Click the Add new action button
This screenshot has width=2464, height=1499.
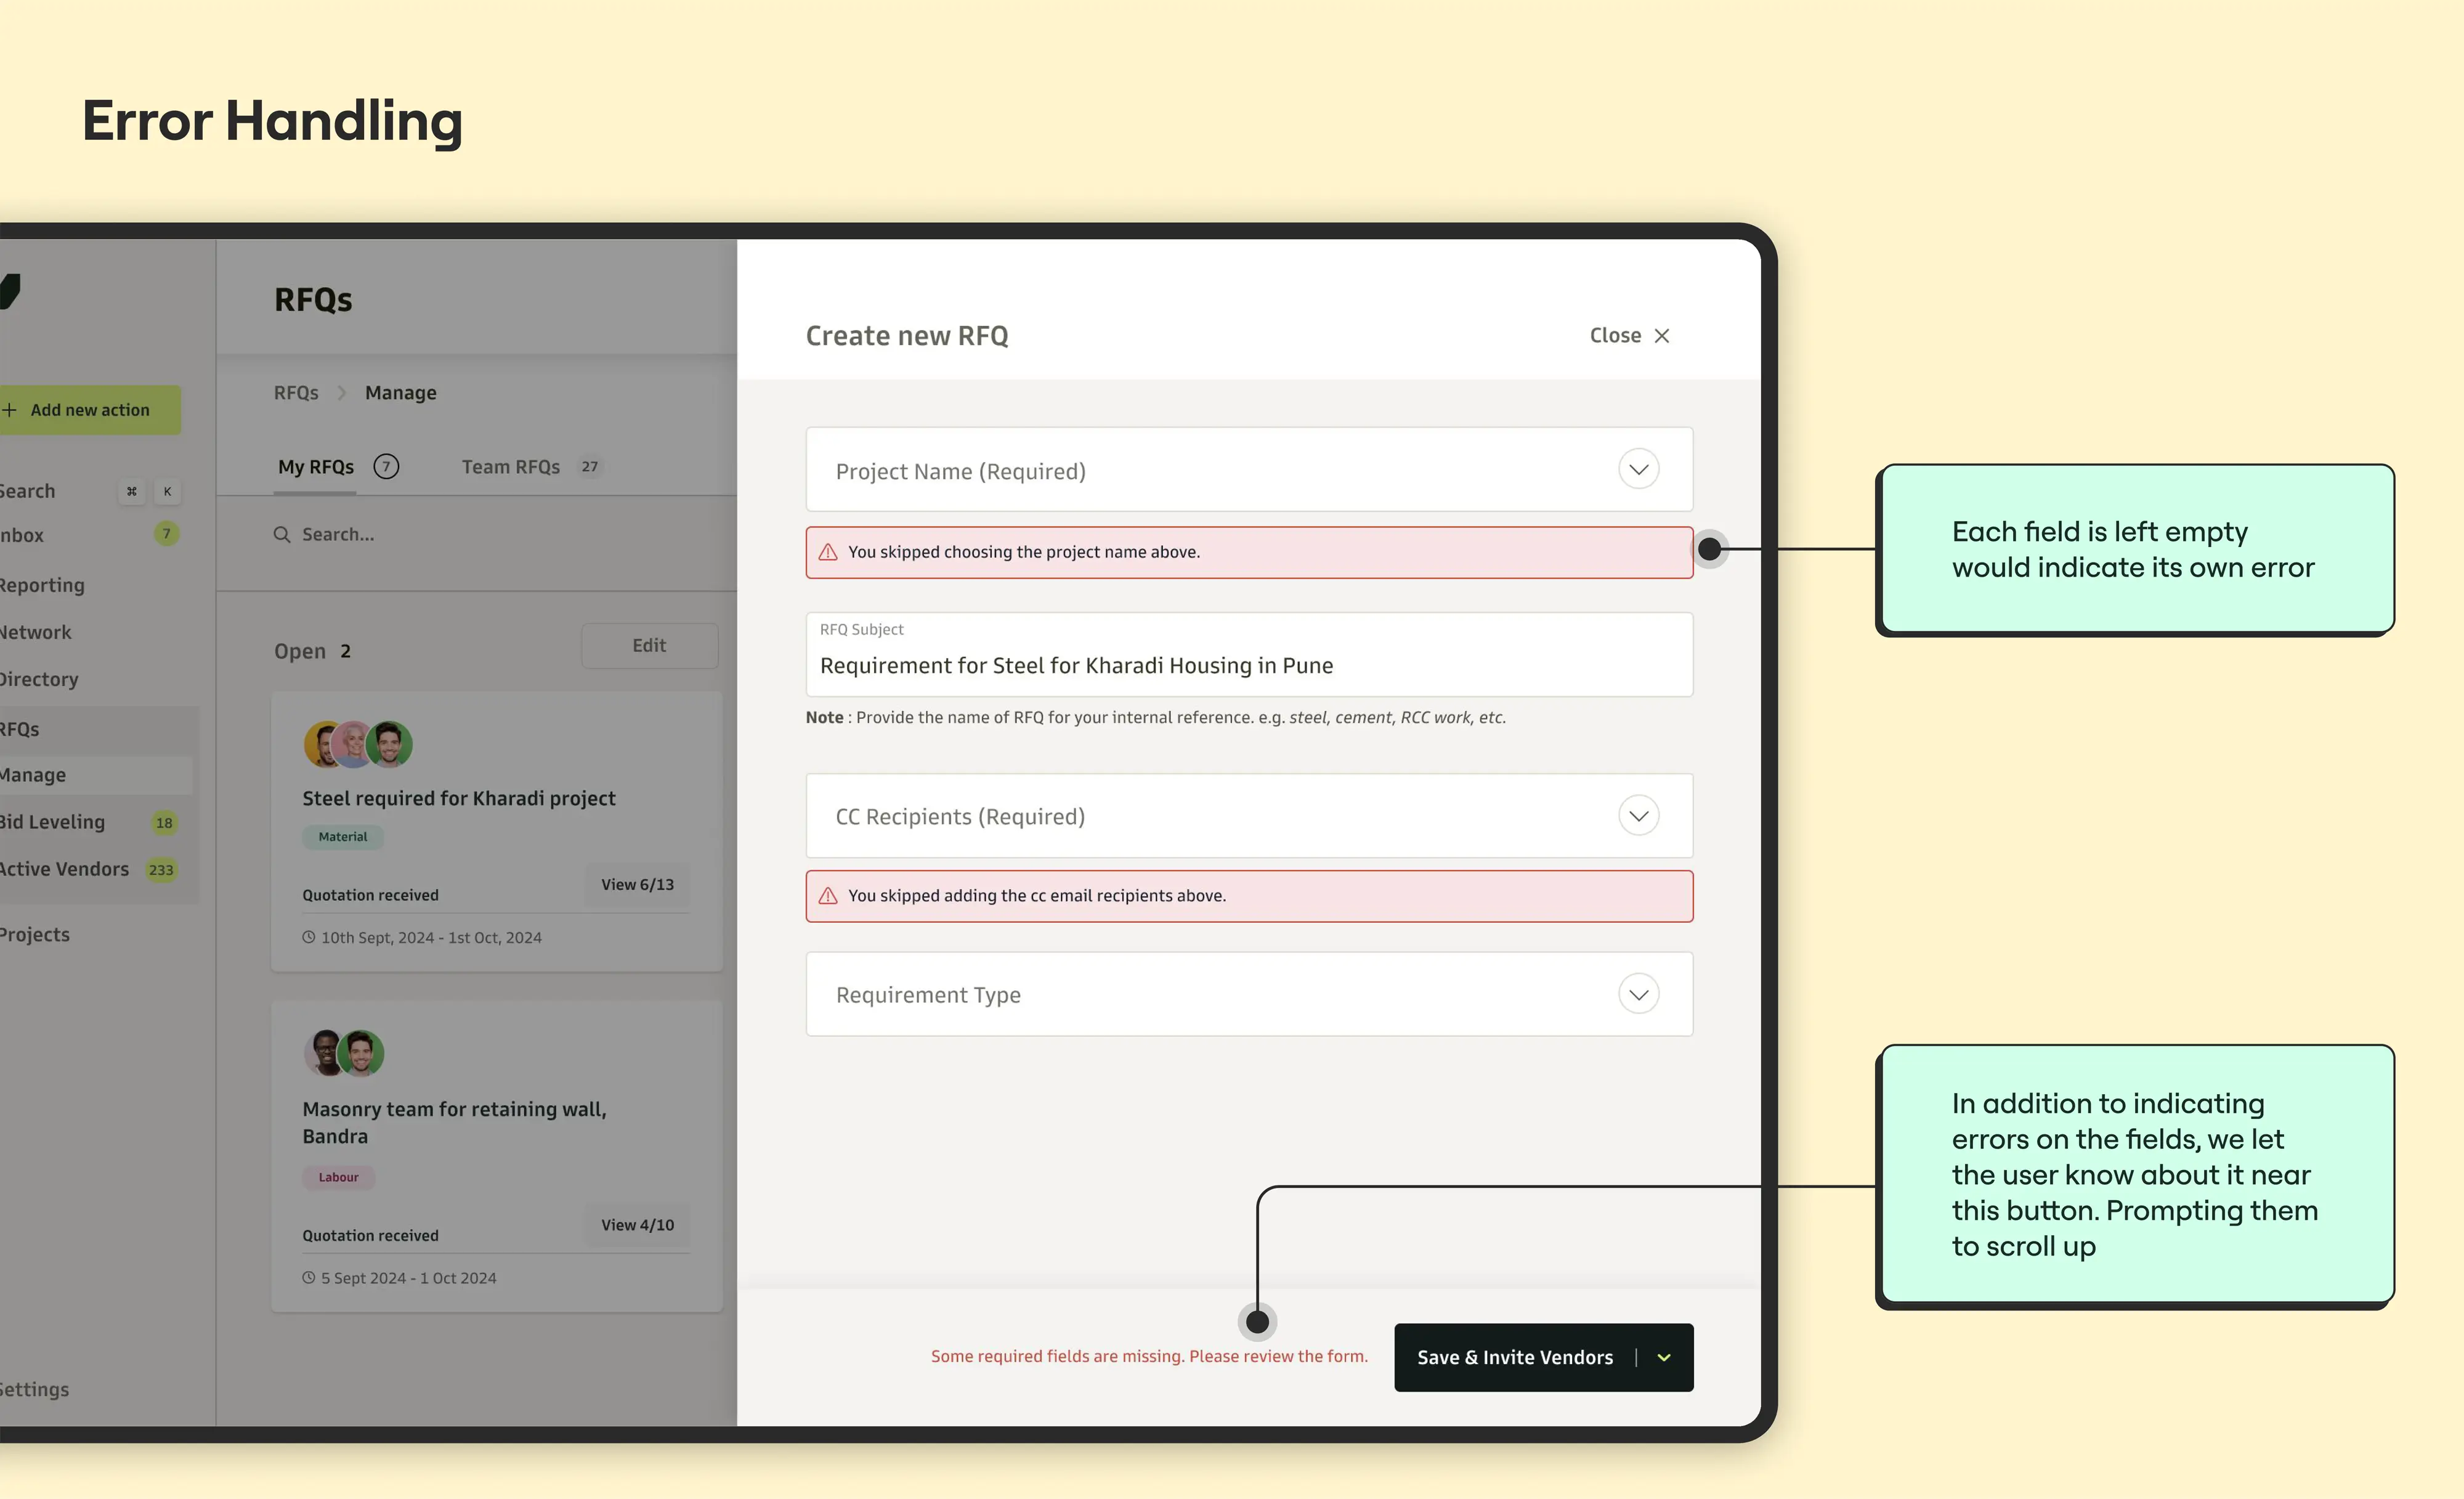click(89, 410)
